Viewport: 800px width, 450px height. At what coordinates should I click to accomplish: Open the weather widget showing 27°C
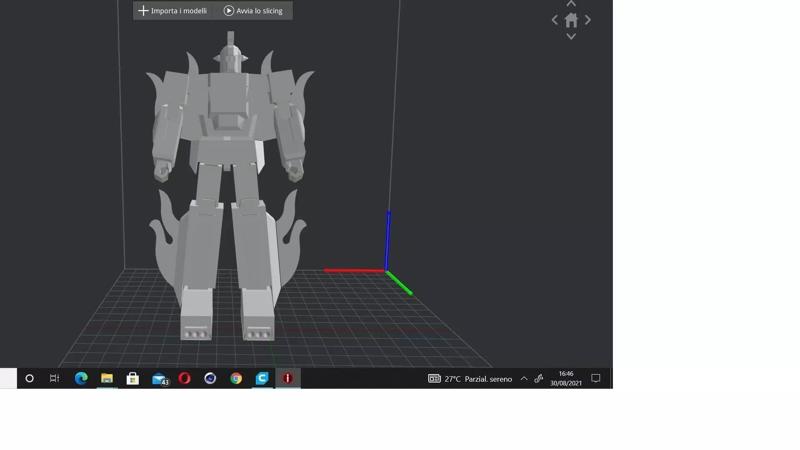pyautogui.click(x=470, y=379)
